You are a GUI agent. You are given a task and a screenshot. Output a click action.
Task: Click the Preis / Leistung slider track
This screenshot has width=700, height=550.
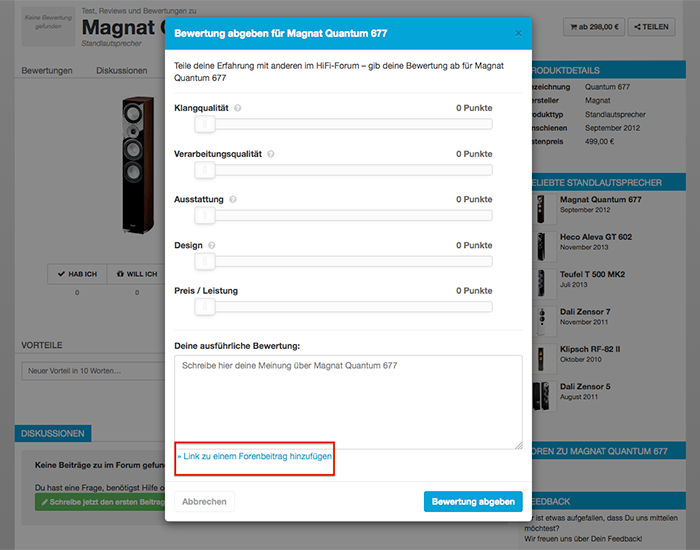(344, 307)
